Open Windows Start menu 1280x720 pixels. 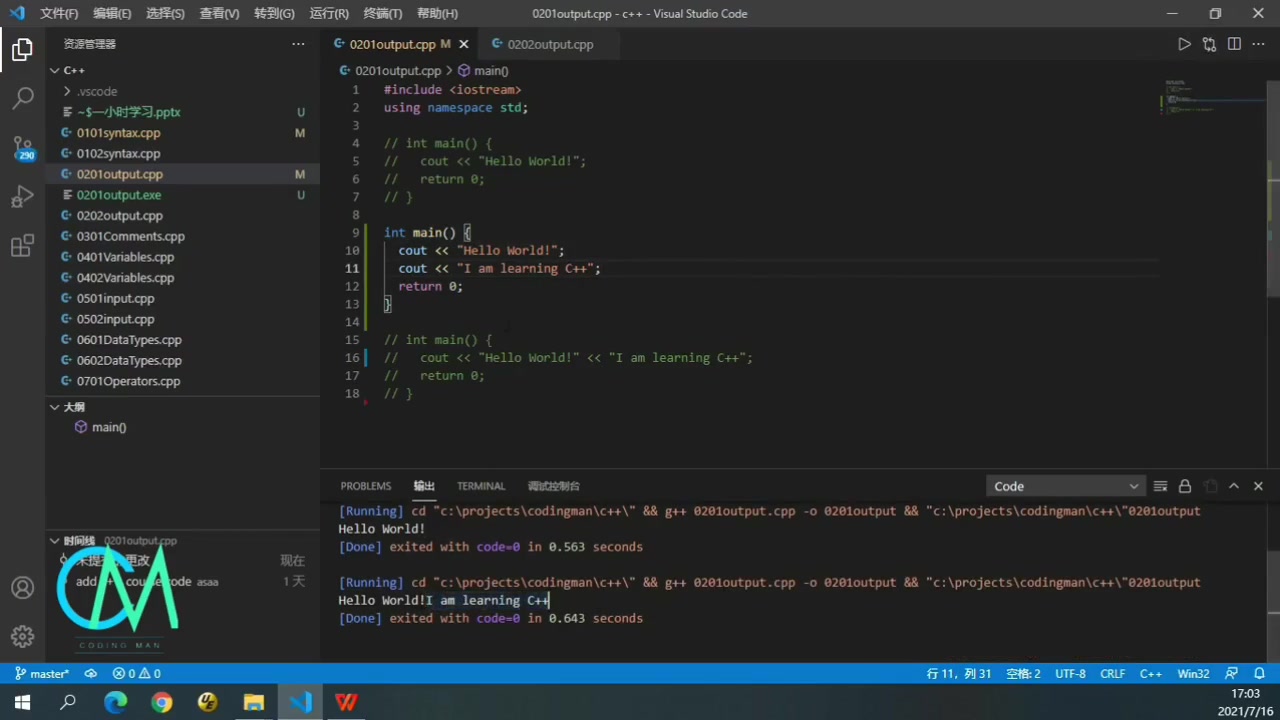pos(22,702)
